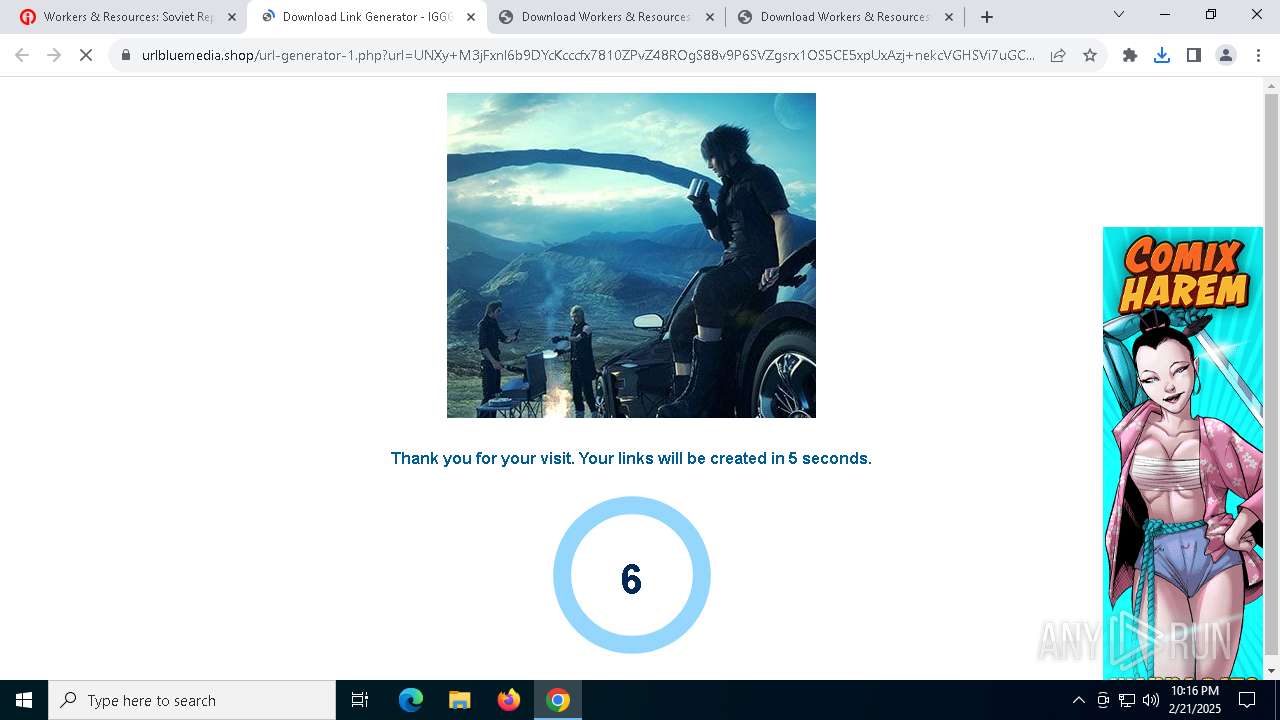Screen dimensions: 1280x720
Task: Open the Chrome profile avatar
Action: click(x=1226, y=56)
